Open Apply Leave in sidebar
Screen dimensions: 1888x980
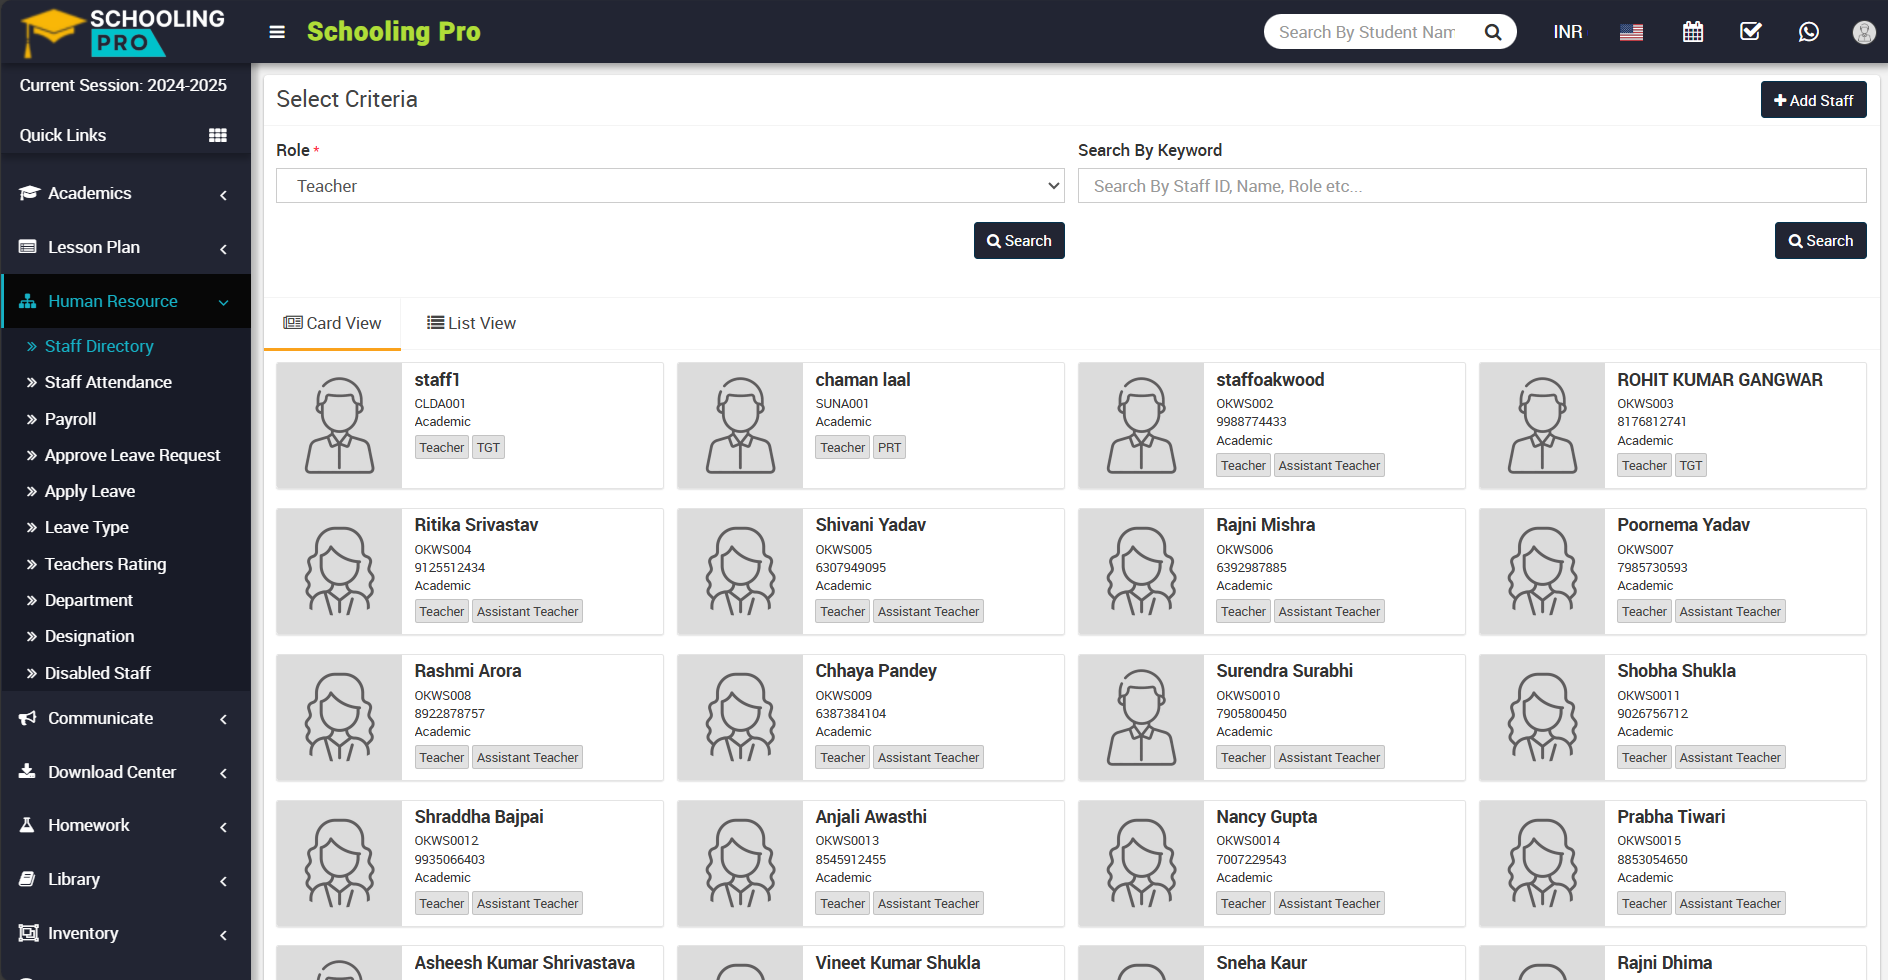coord(89,491)
